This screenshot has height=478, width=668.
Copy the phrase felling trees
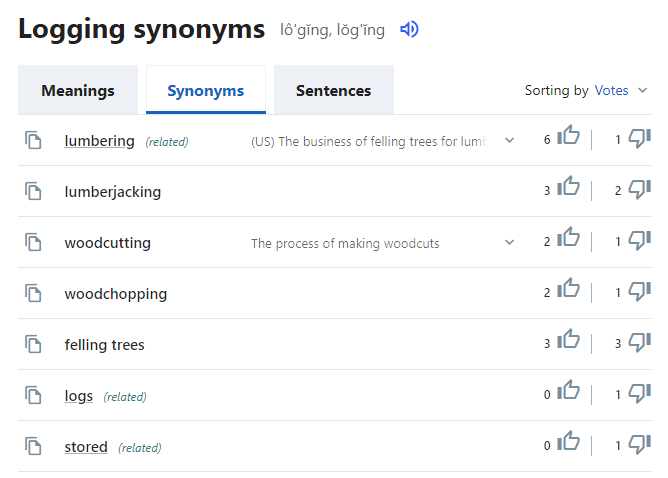click(x=33, y=344)
